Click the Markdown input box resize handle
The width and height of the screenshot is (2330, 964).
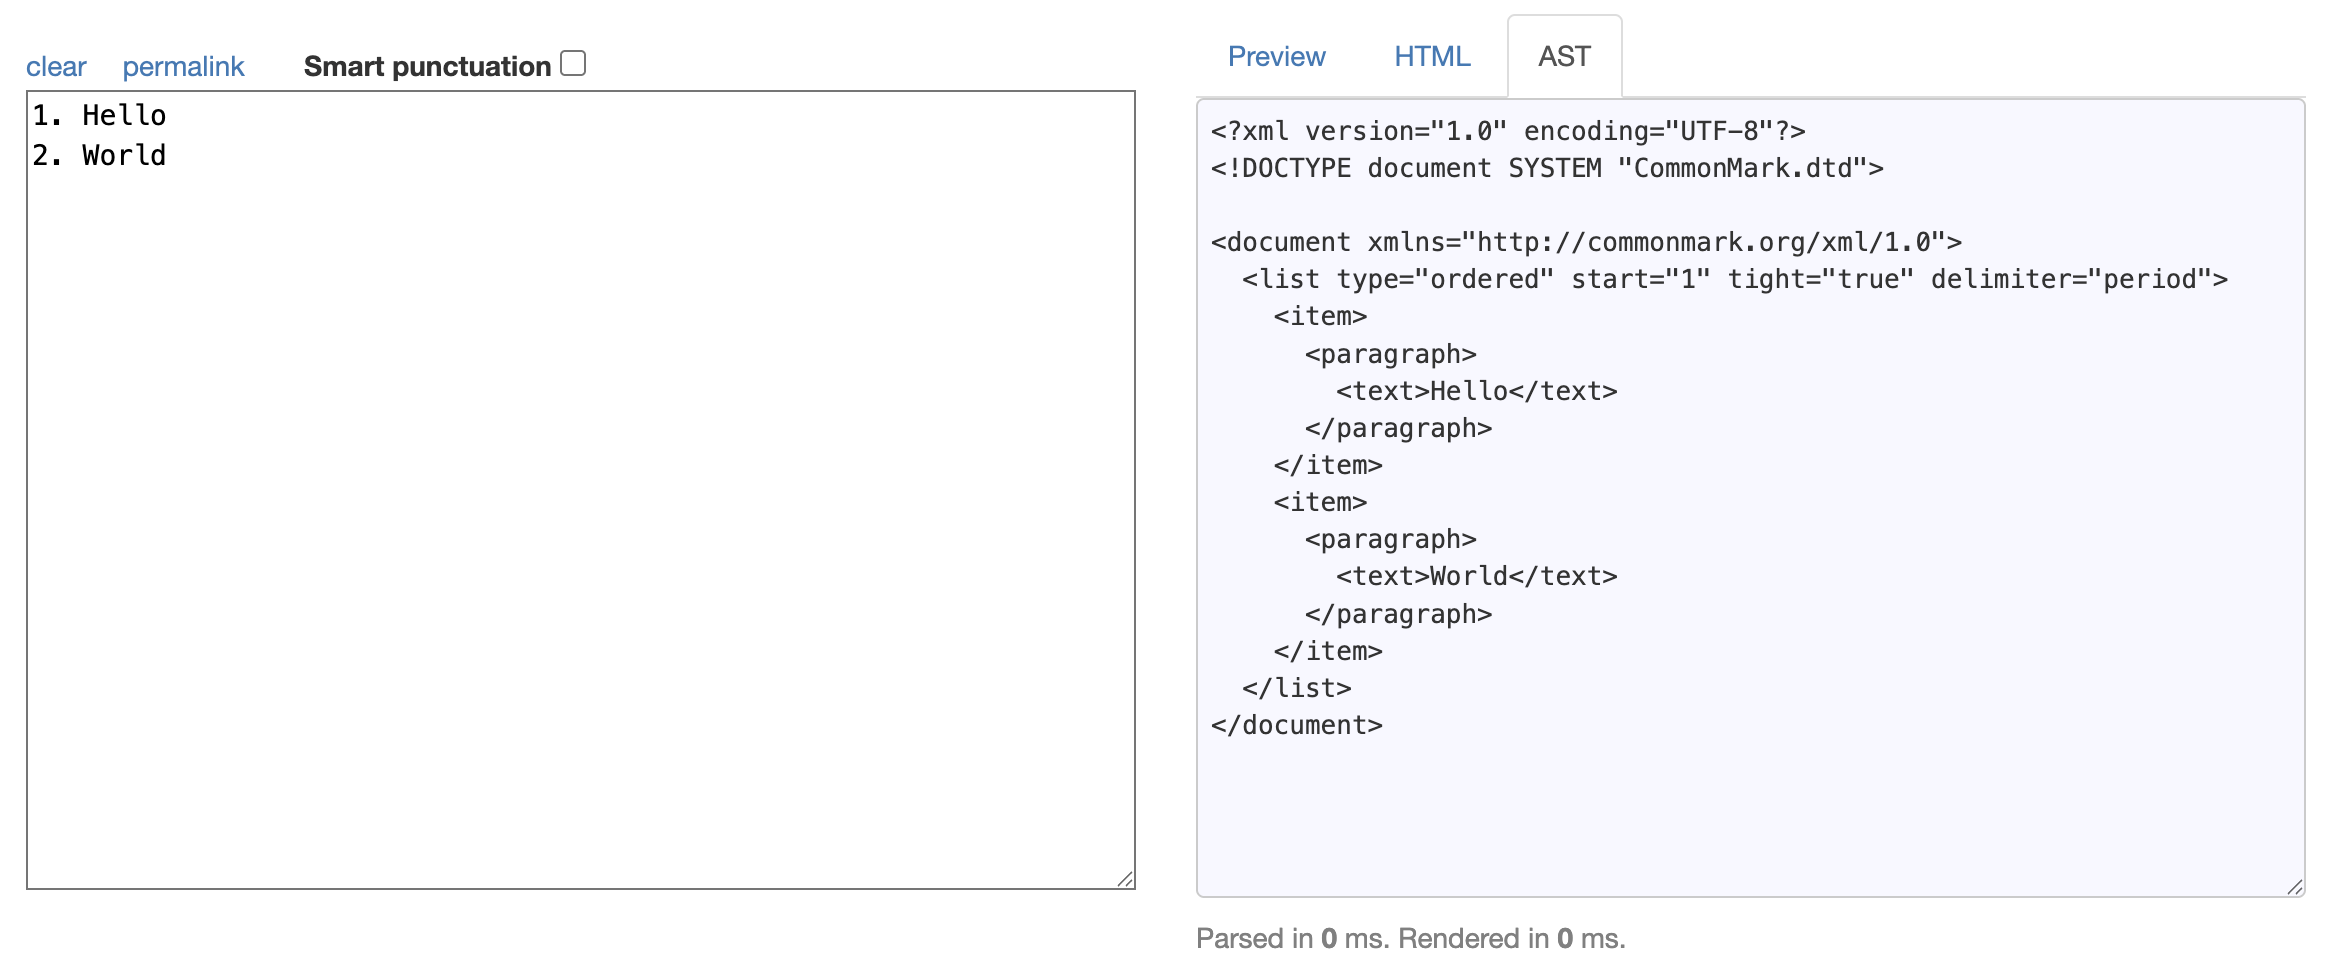(x=1125, y=879)
